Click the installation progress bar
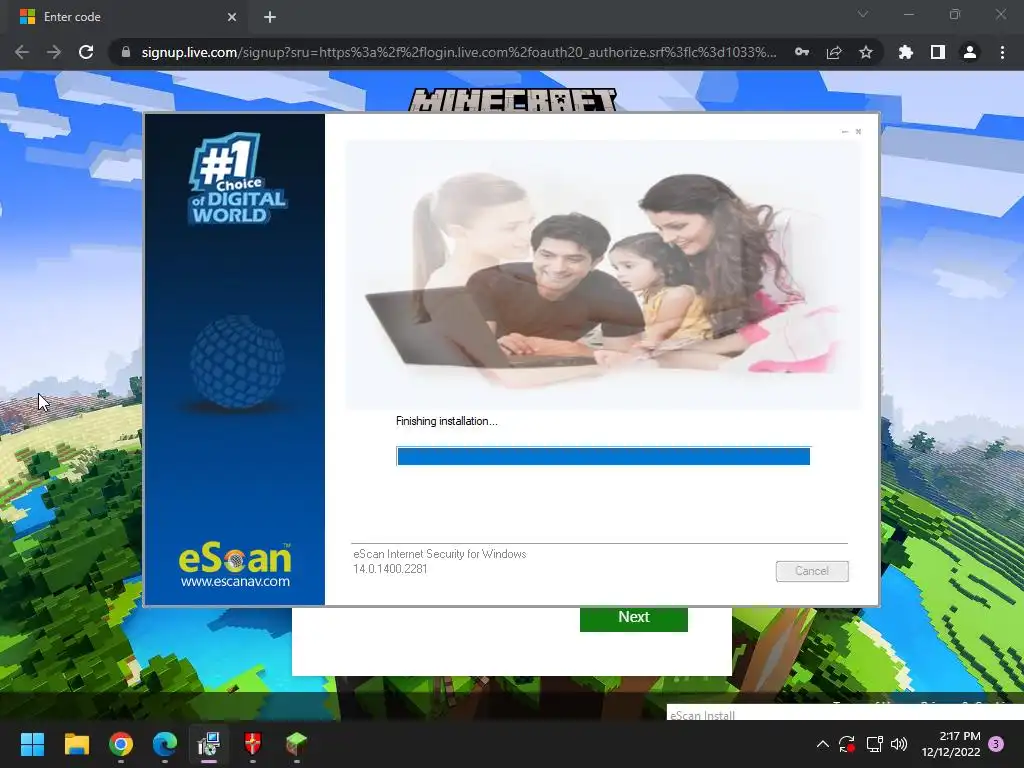 [603, 456]
